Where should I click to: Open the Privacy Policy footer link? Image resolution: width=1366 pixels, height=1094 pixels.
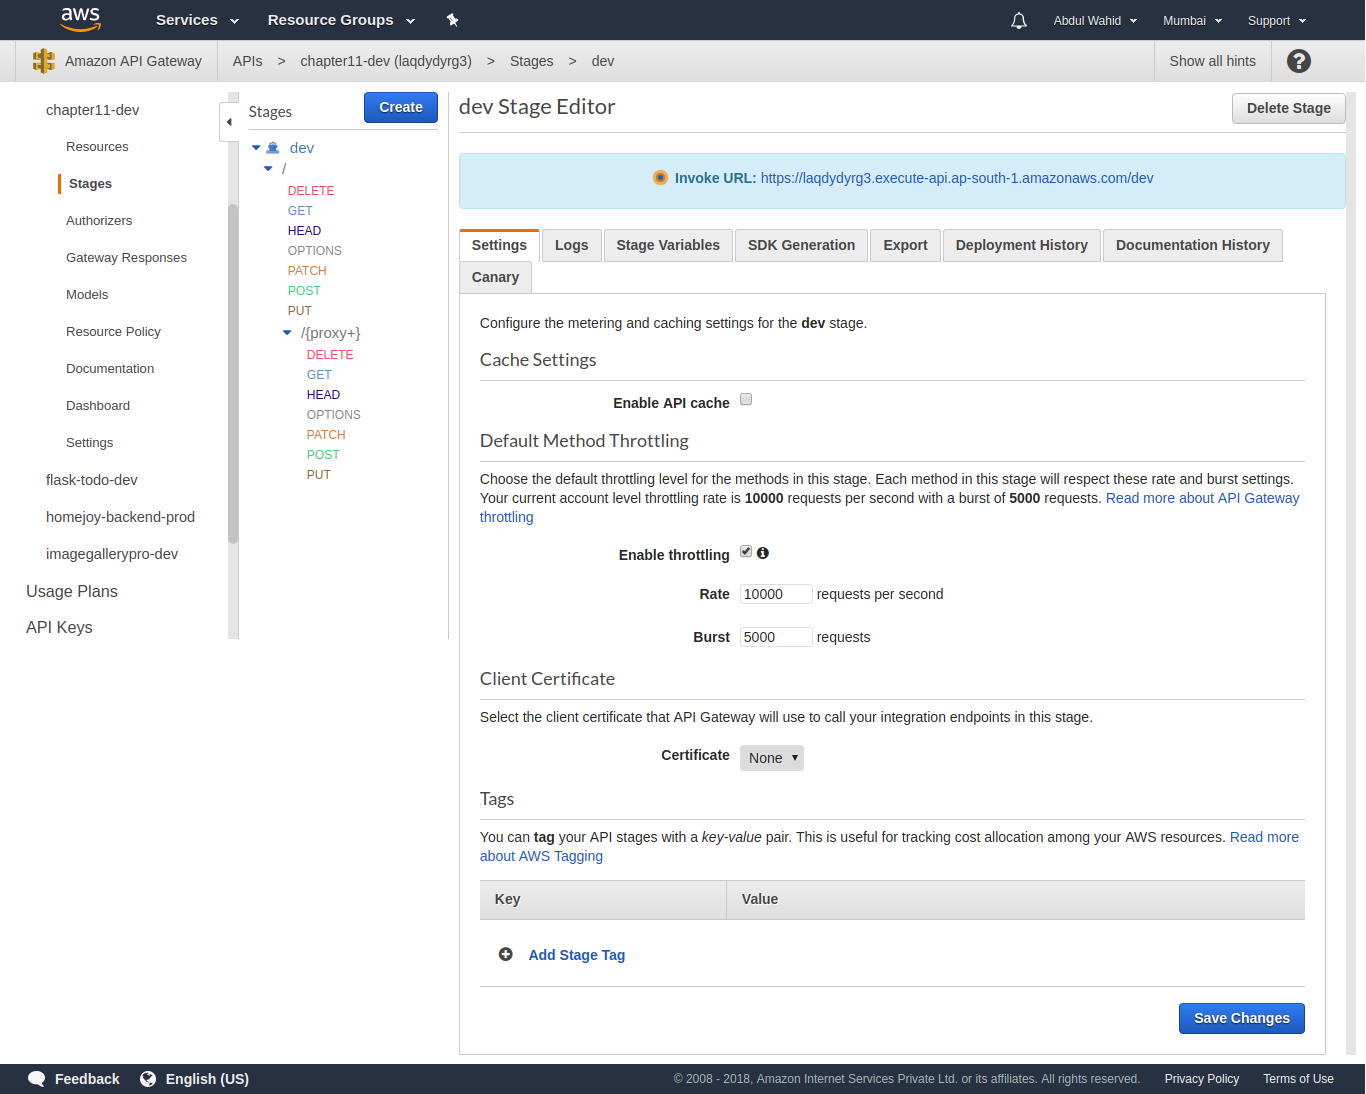pos(1202,1079)
